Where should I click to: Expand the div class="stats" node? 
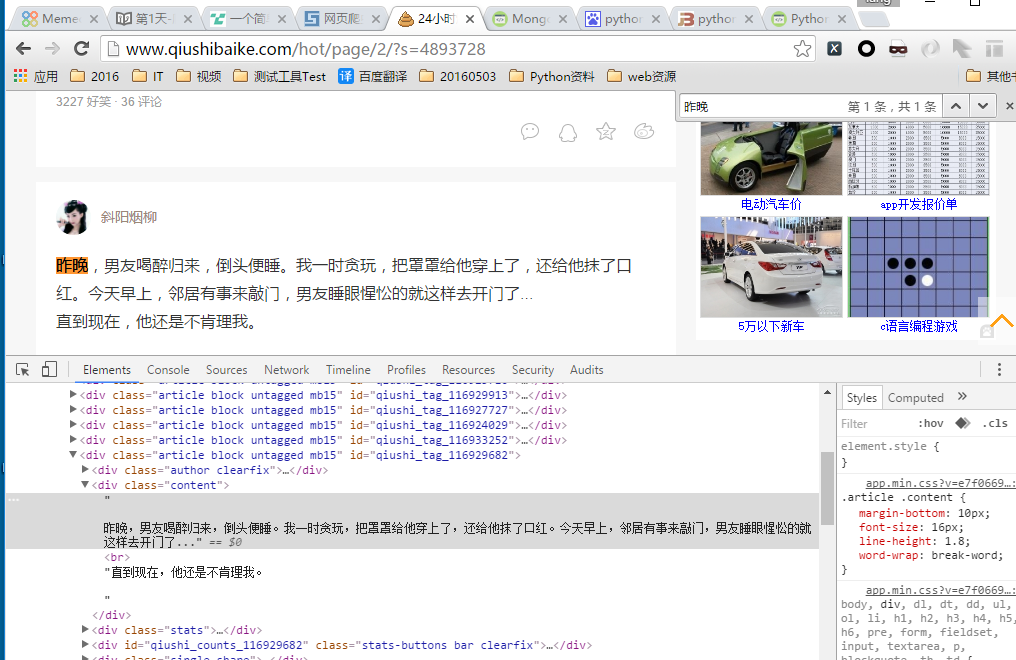(86, 630)
